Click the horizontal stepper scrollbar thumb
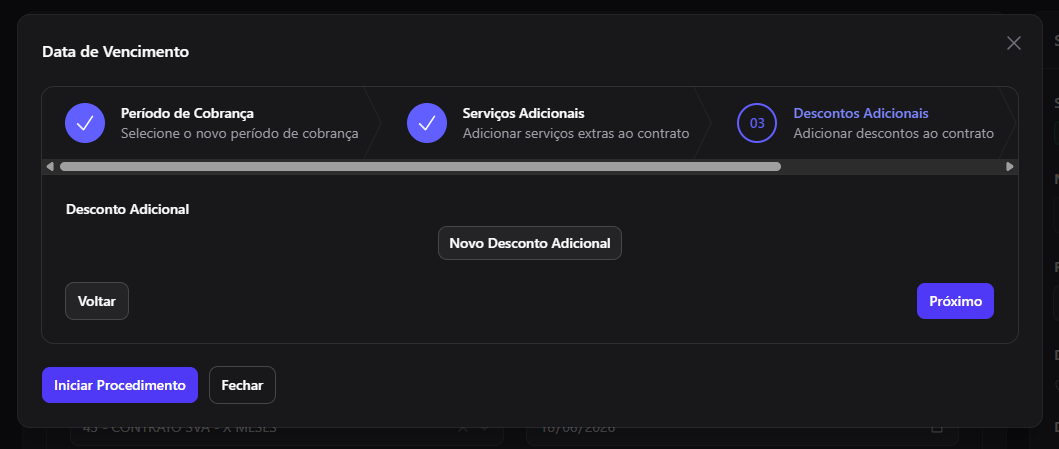1059x449 pixels. coord(420,167)
